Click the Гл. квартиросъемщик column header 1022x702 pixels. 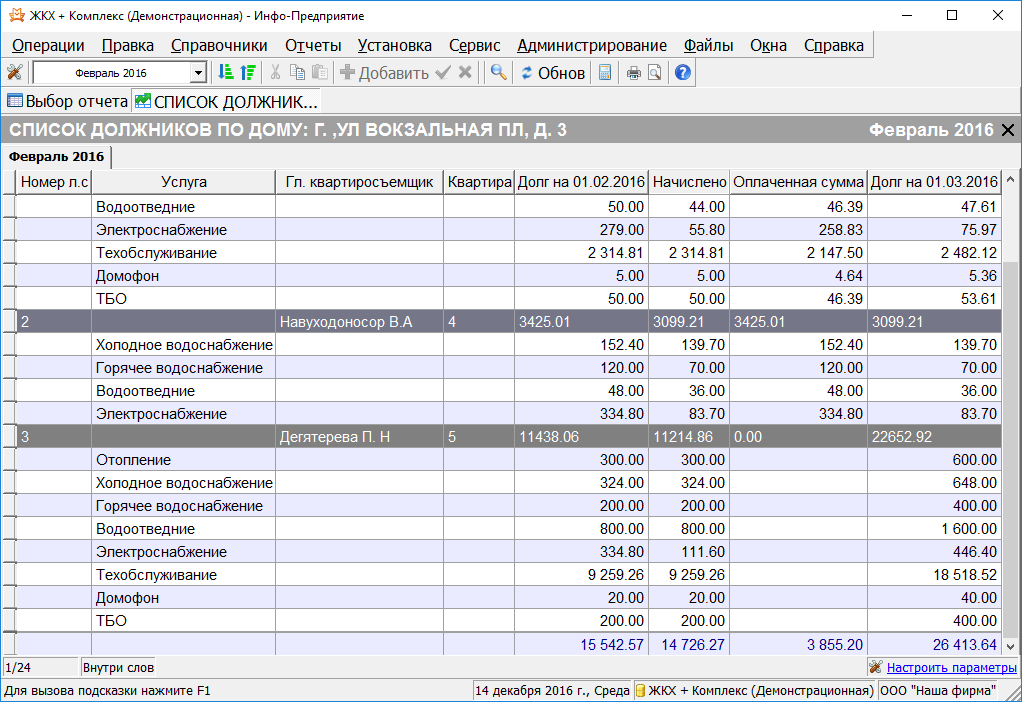click(x=359, y=182)
